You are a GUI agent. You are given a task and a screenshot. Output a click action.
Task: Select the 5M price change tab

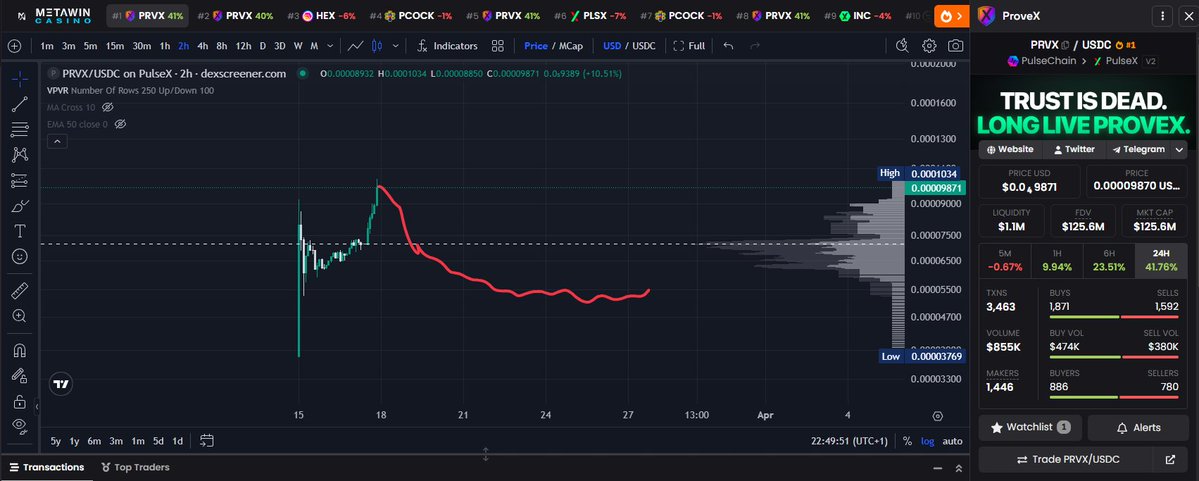click(x=1004, y=260)
